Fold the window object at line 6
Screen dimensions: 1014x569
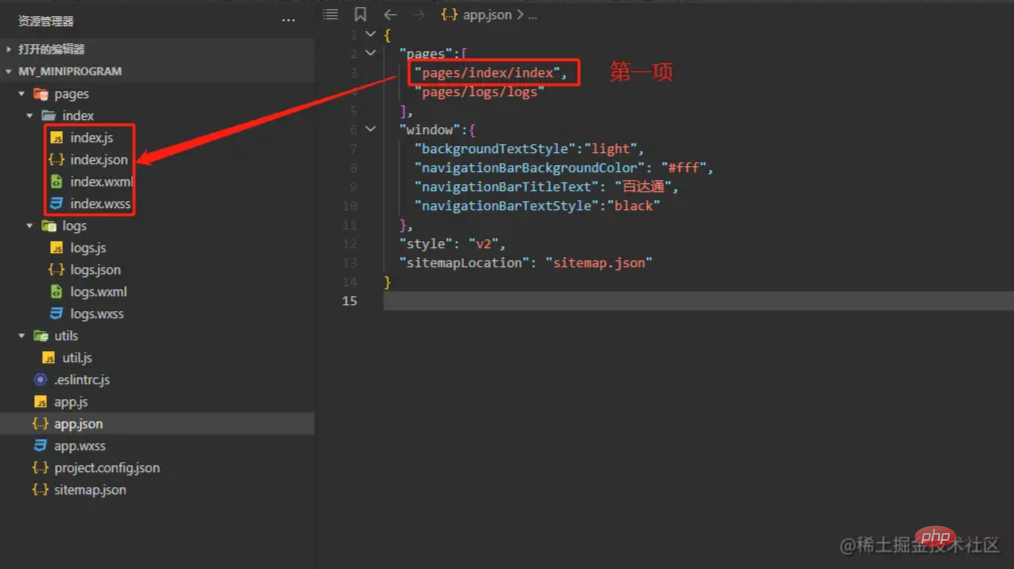371,129
